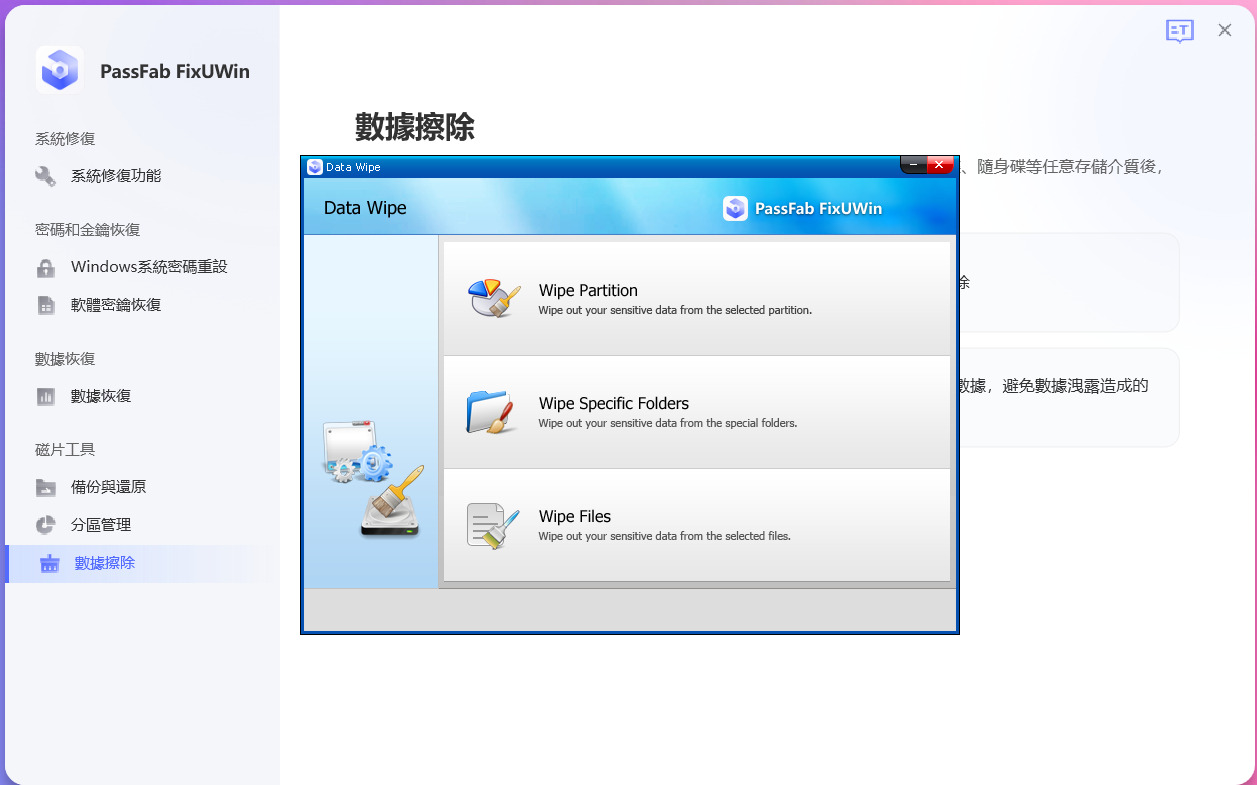Open the feedback icon at top right
This screenshot has height=785, width=1257.
[1180, 31]
